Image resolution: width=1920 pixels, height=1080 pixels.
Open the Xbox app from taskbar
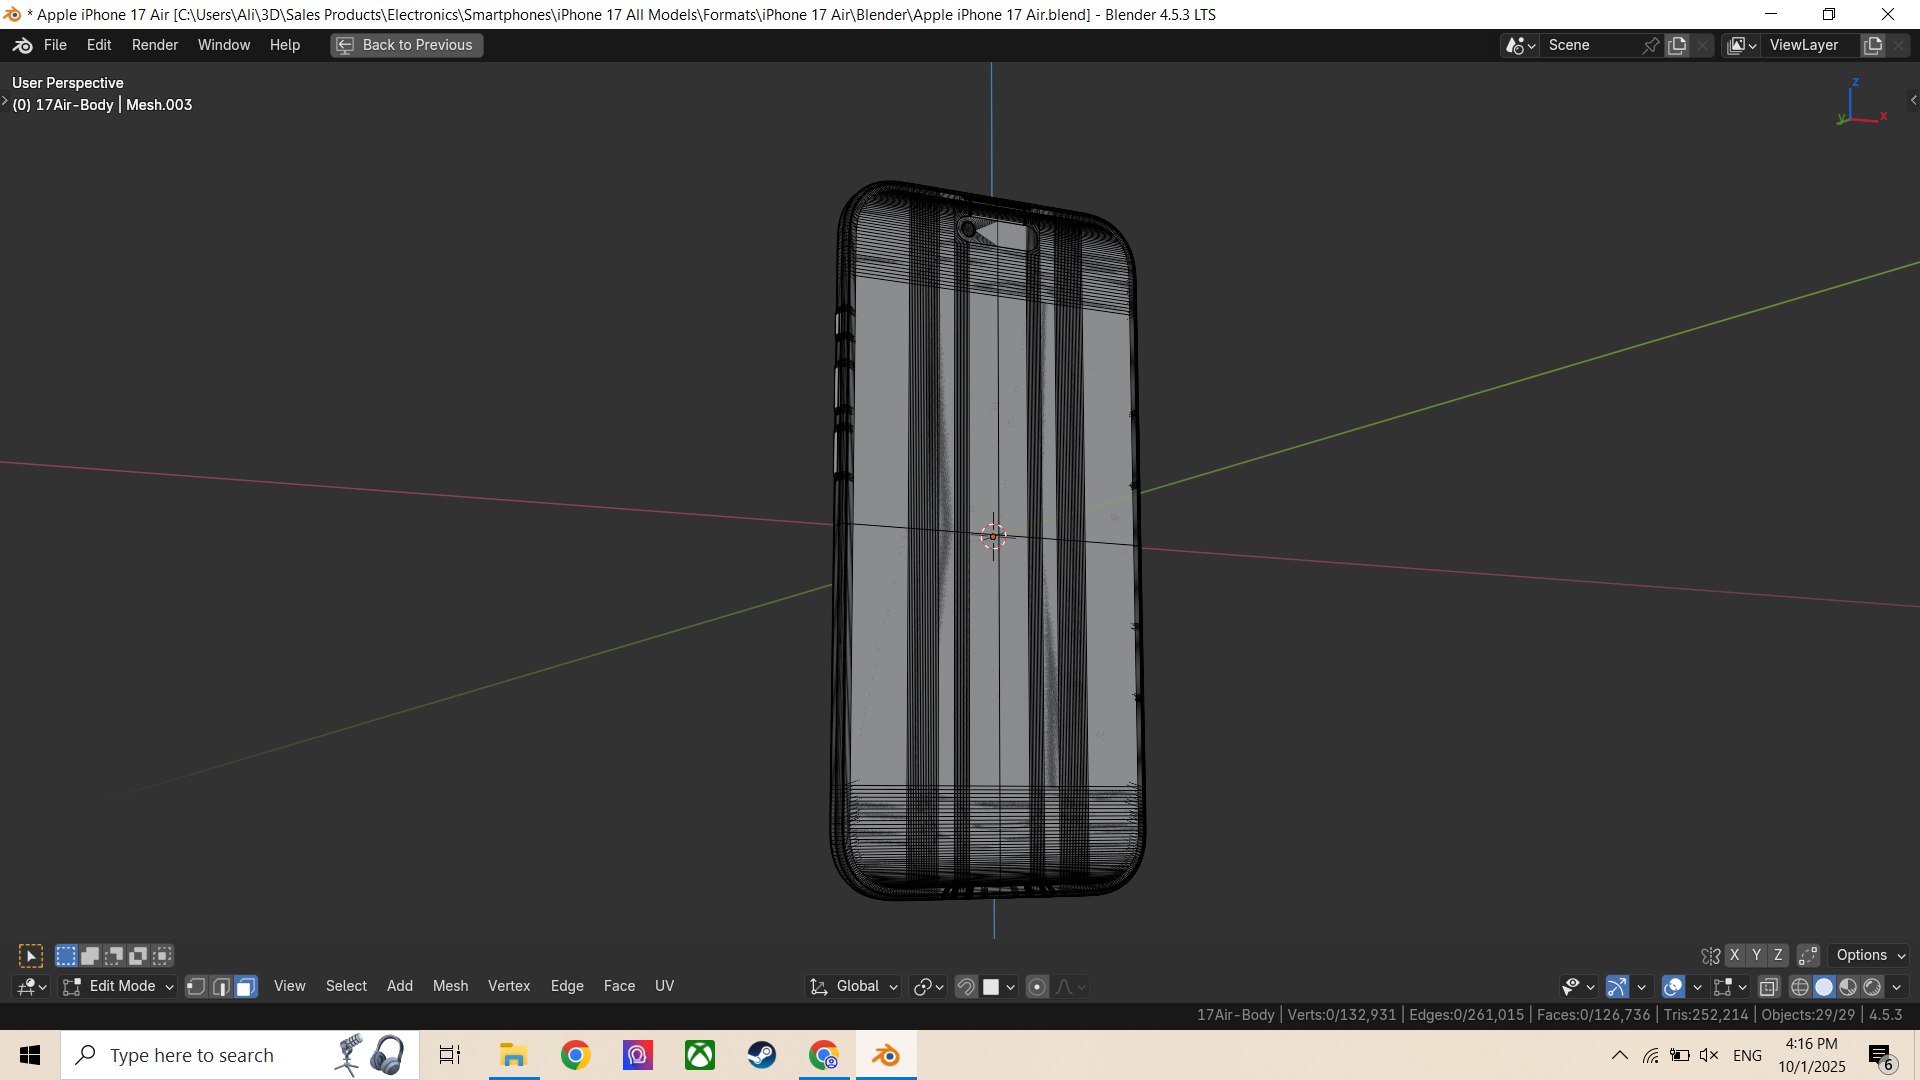[700, 1055]
